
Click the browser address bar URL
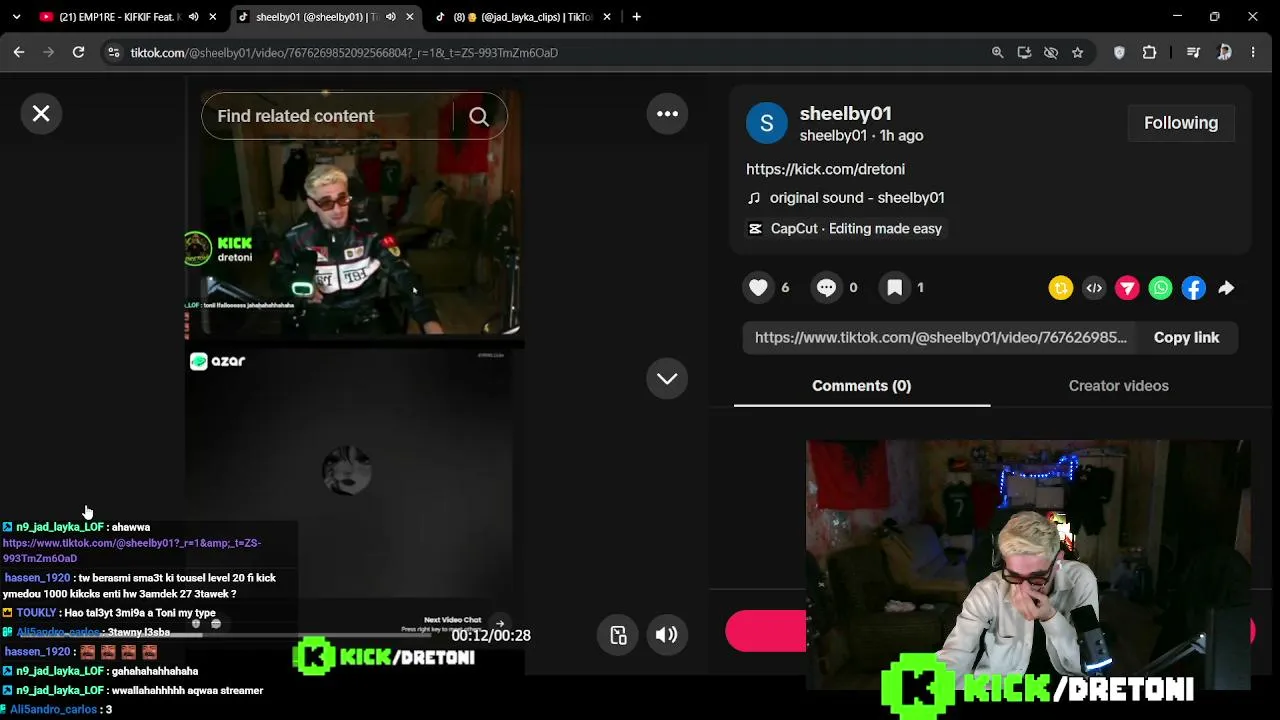coord(344,53)
